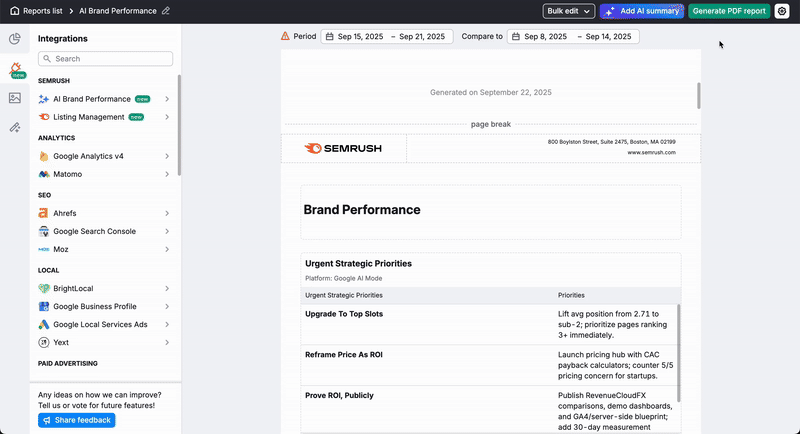Open the Compare to date range picker
The width and height of the screenshot is (800, 434).
tap(572, 36)
